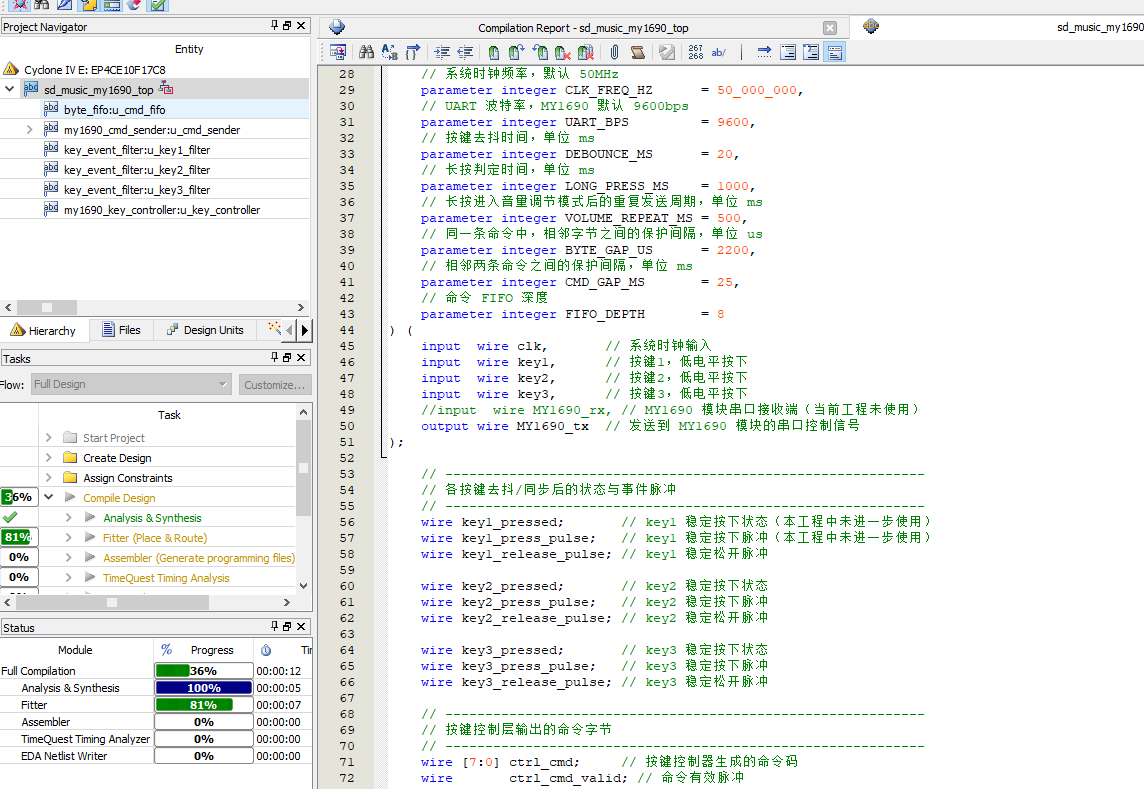Expand Analysis & Synthesis task

point(69,517)
